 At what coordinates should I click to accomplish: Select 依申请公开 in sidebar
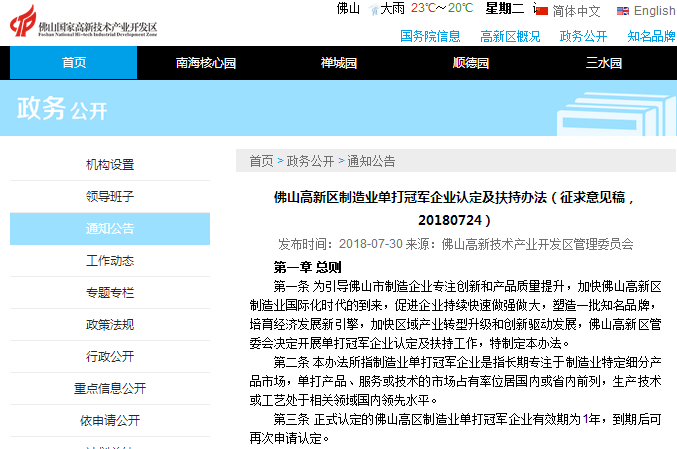pos(110,420)
